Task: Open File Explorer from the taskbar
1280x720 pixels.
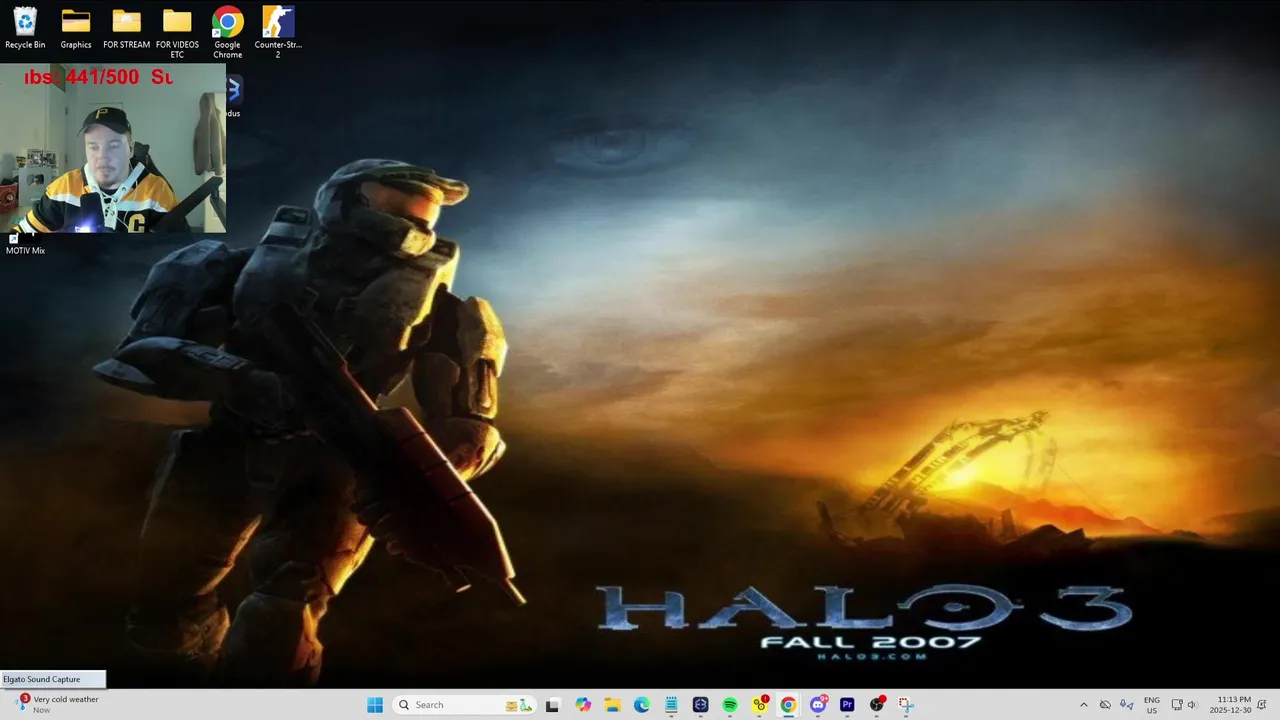Action: coord(612,705)
